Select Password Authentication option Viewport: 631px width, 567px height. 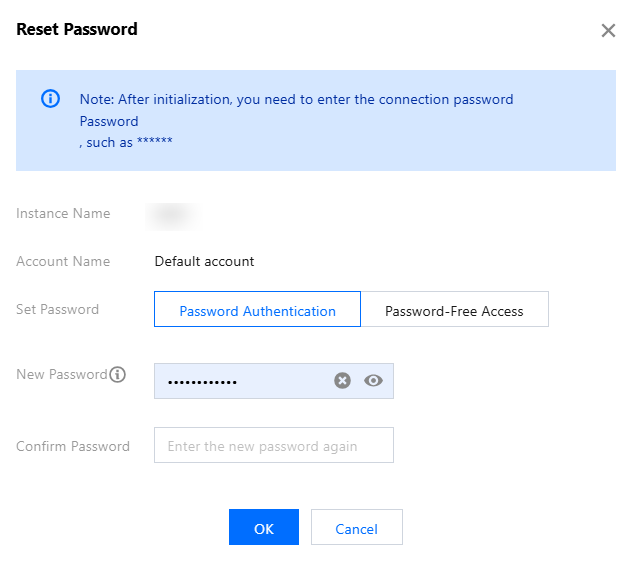click(x=257, y=309)
